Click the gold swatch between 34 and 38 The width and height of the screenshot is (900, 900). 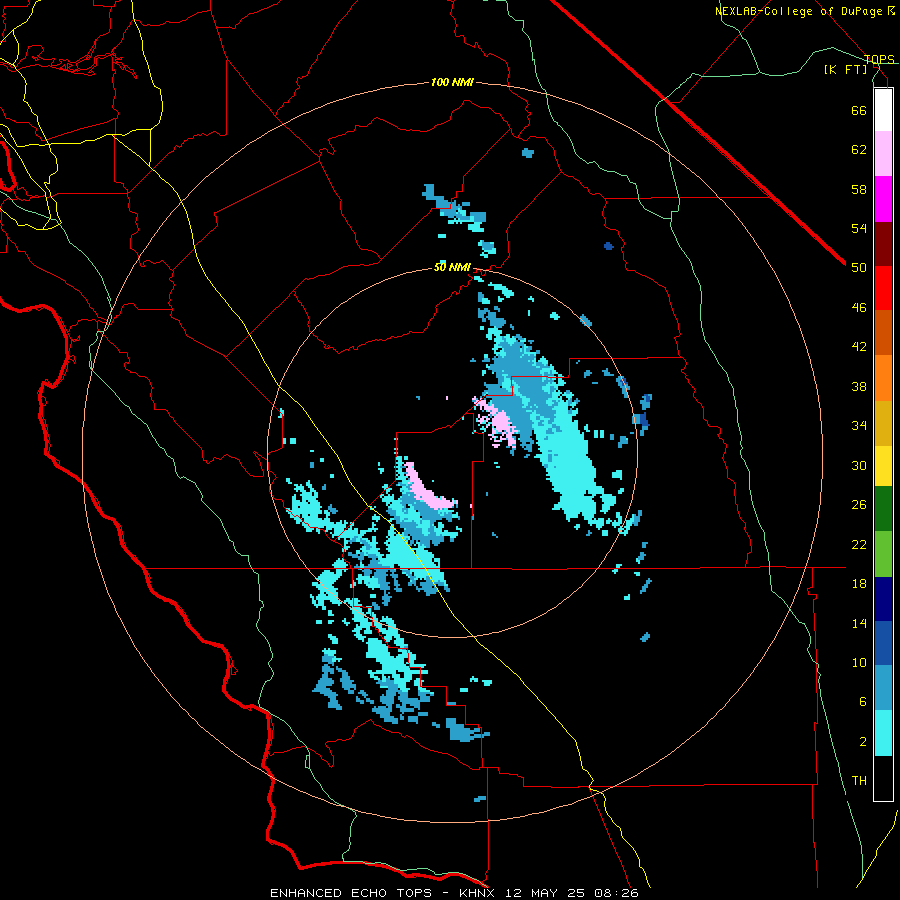click(883, 423)
